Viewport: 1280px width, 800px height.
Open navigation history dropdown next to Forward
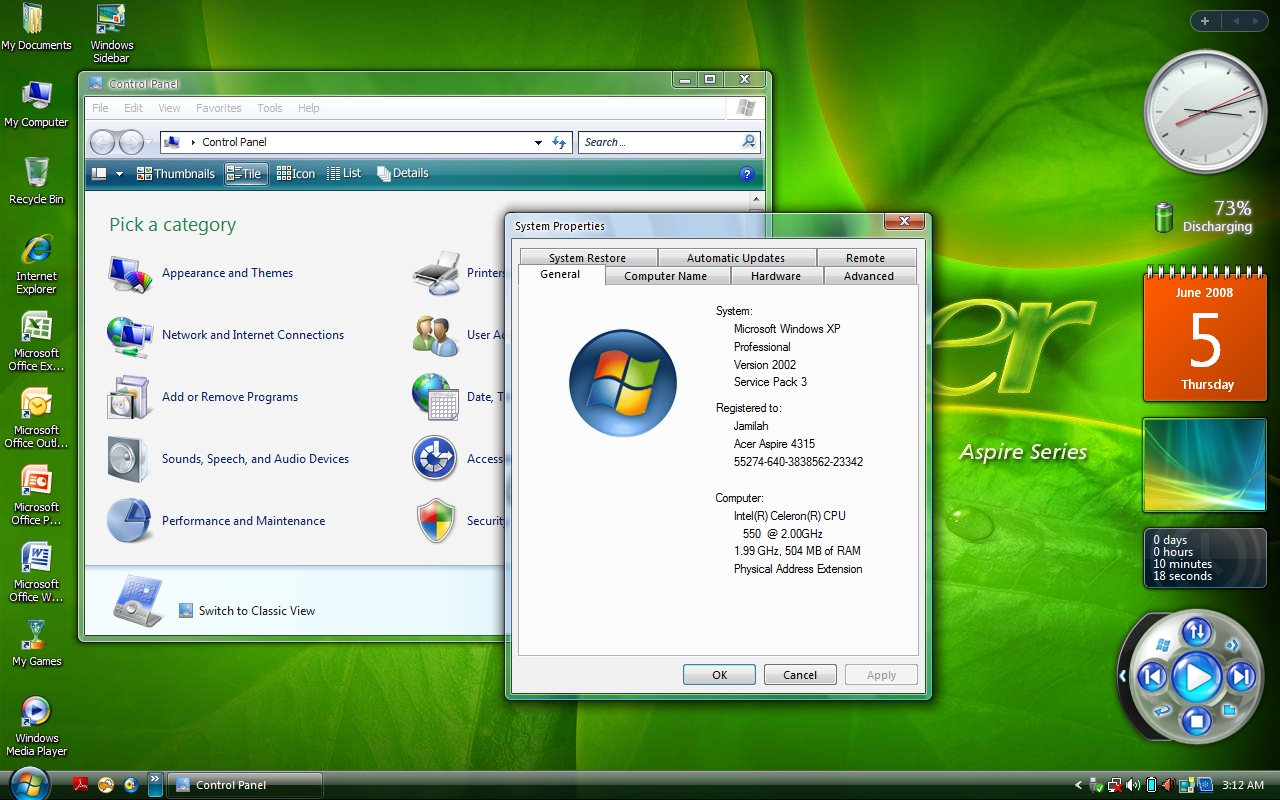[151, 143]
